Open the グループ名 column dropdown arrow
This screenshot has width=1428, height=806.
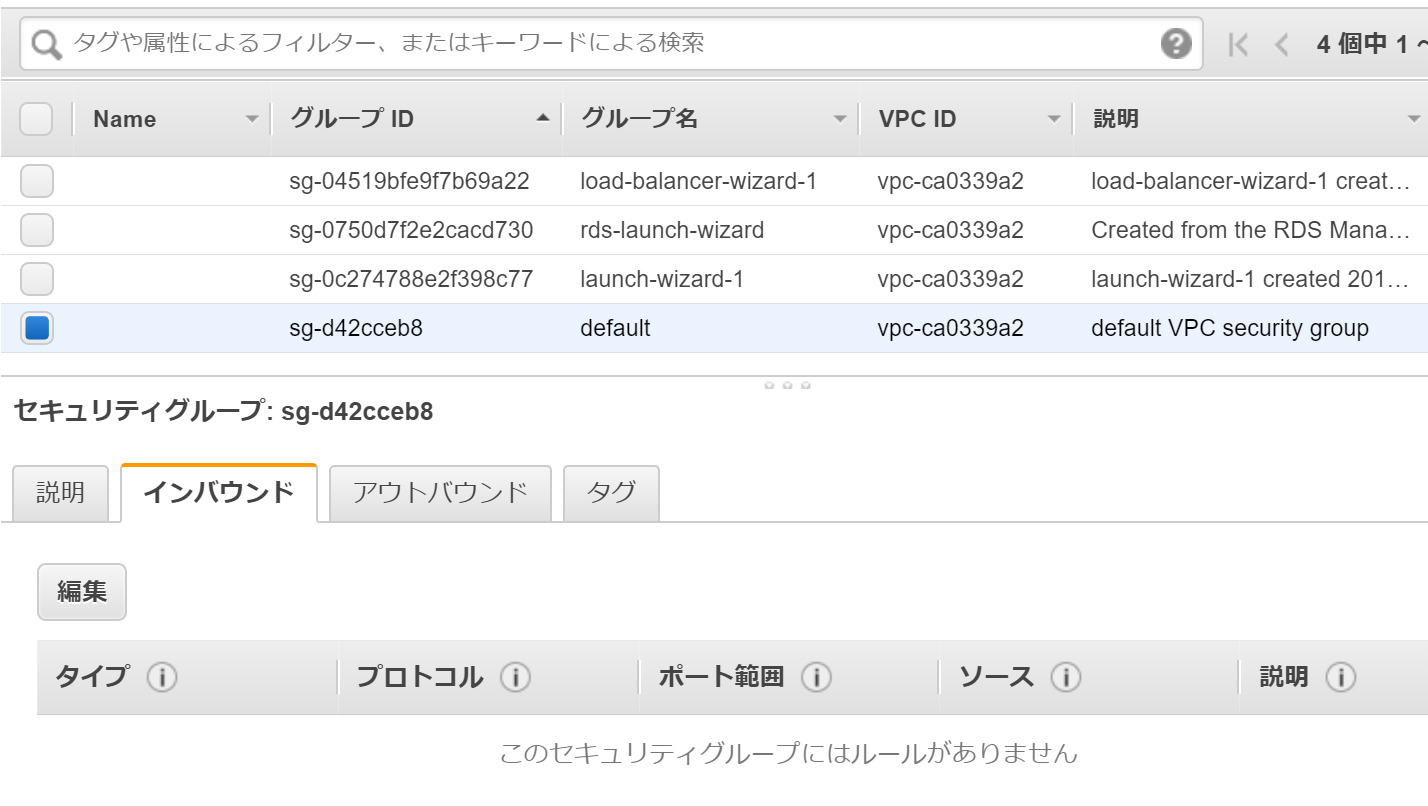(x=840, y=120)
